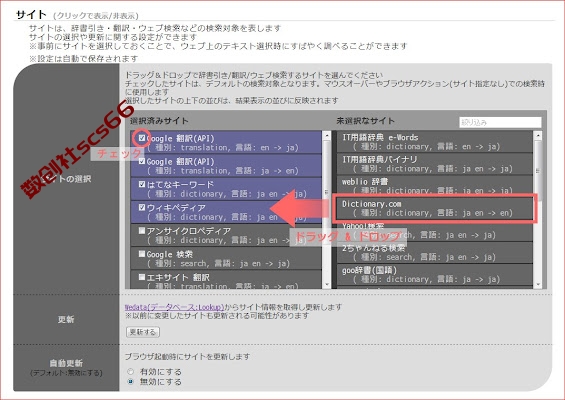Click the 更新する button
Image resolution: width=565 pixels, height=400 pixels.
point(143,332)
